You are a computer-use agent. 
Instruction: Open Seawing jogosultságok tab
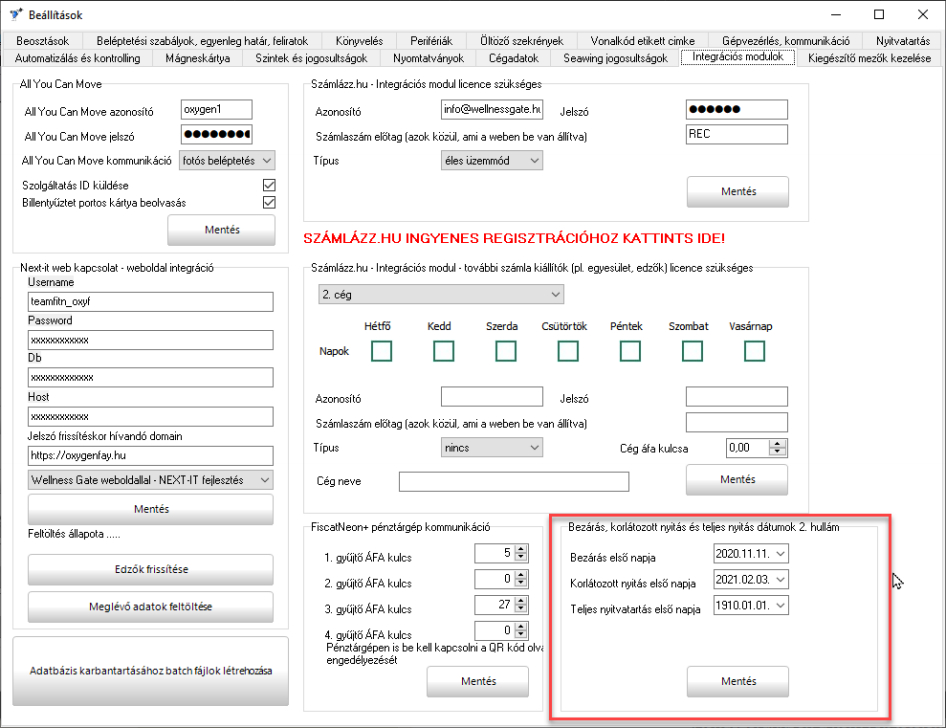click(x=615, y=58)
